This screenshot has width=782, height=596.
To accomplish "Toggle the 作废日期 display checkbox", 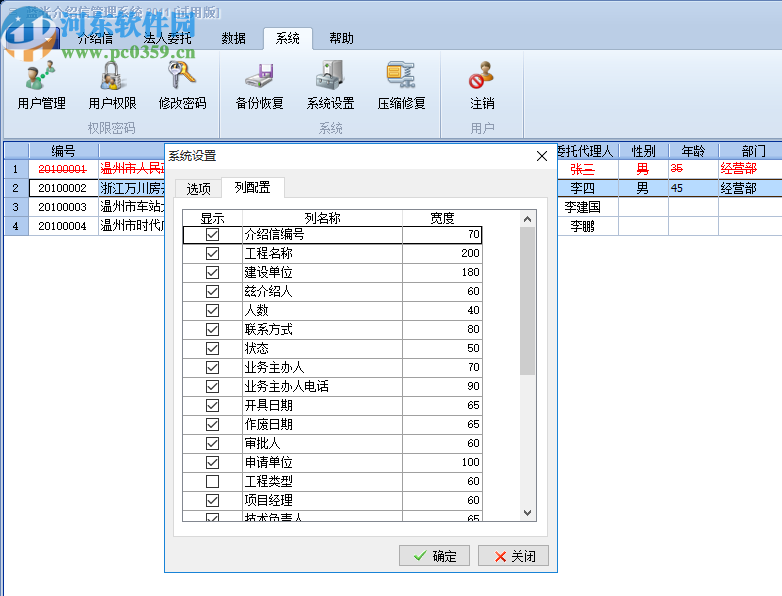I will 212,424.
